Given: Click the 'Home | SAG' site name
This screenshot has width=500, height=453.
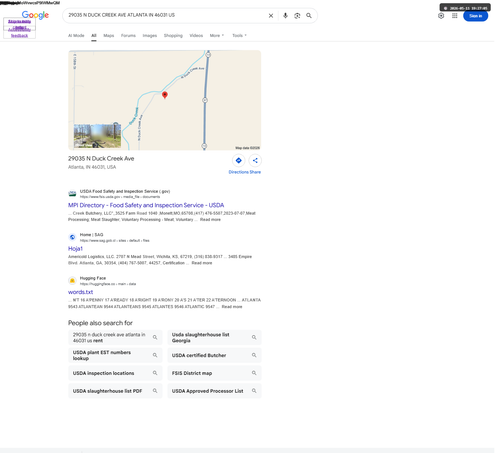Looking at the screenshot, I should [91, 235].
